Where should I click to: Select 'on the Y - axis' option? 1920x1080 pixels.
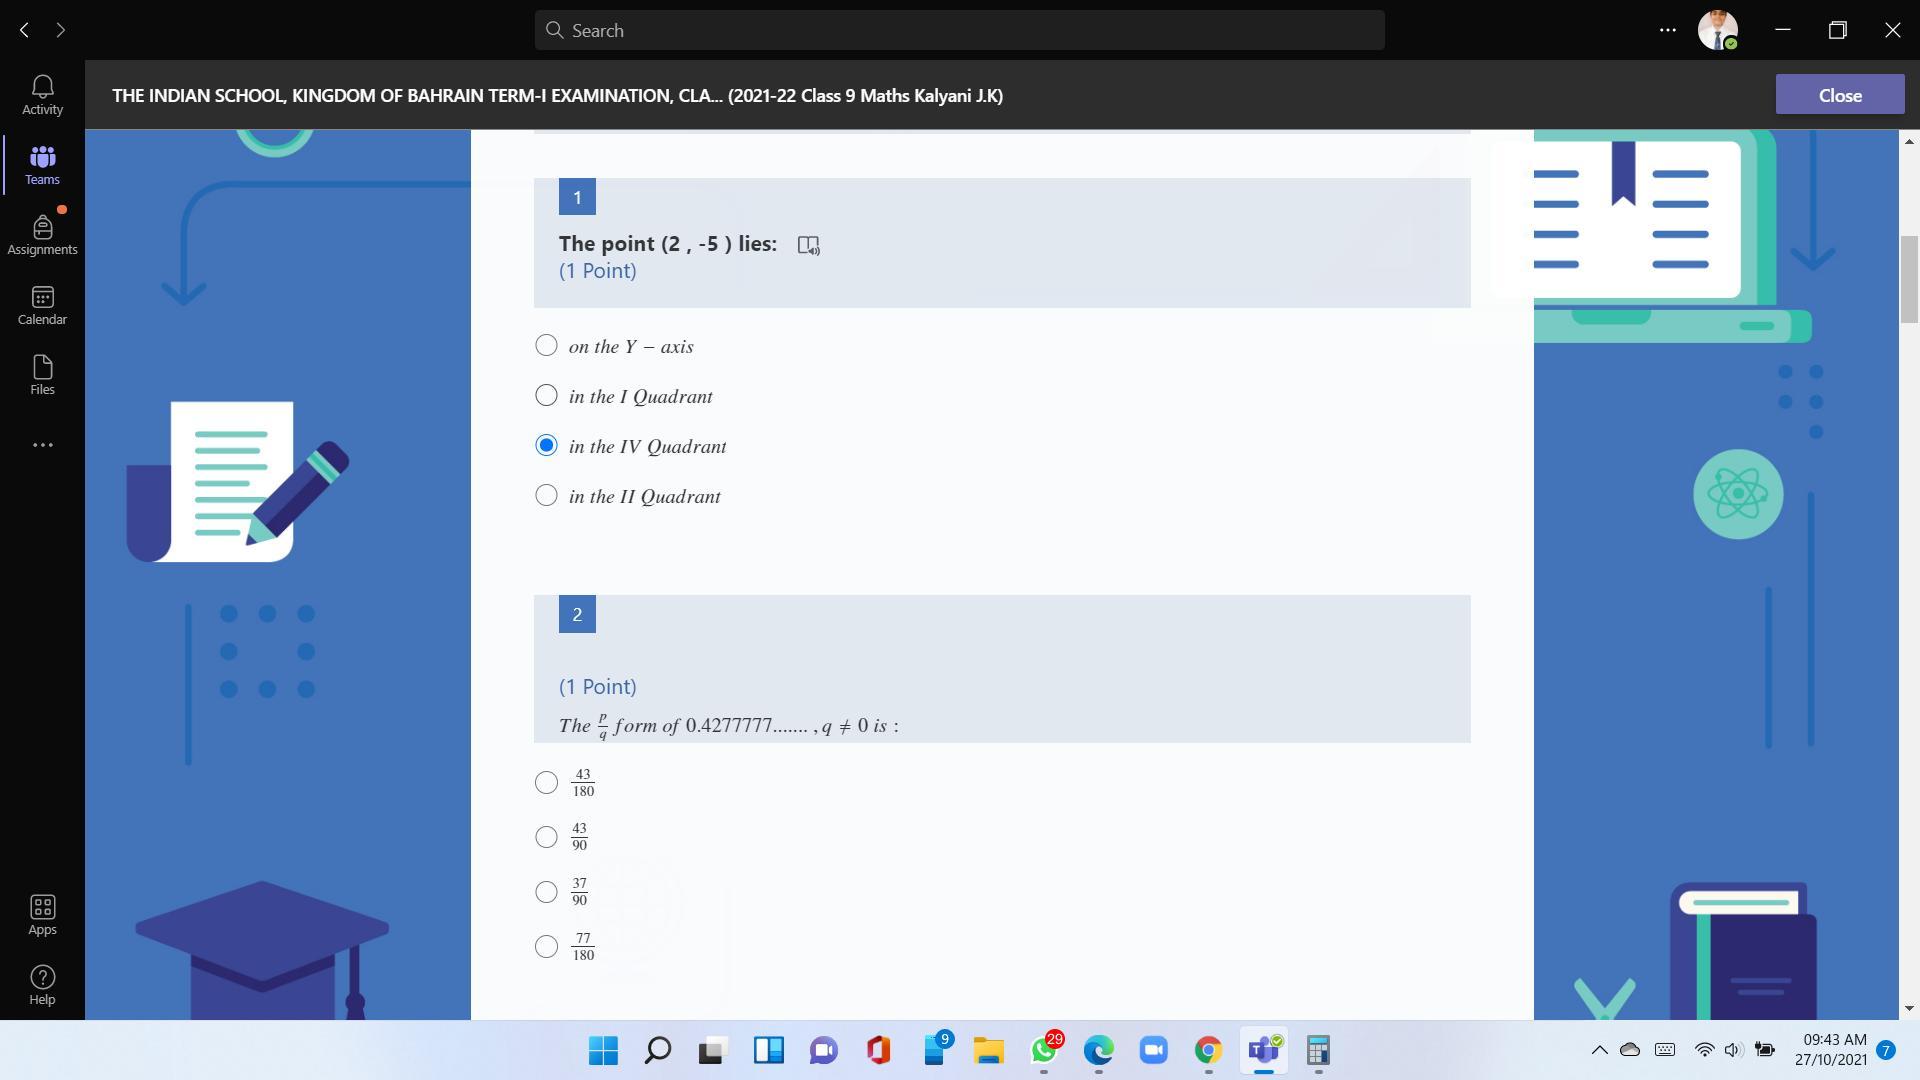[546, 346]
